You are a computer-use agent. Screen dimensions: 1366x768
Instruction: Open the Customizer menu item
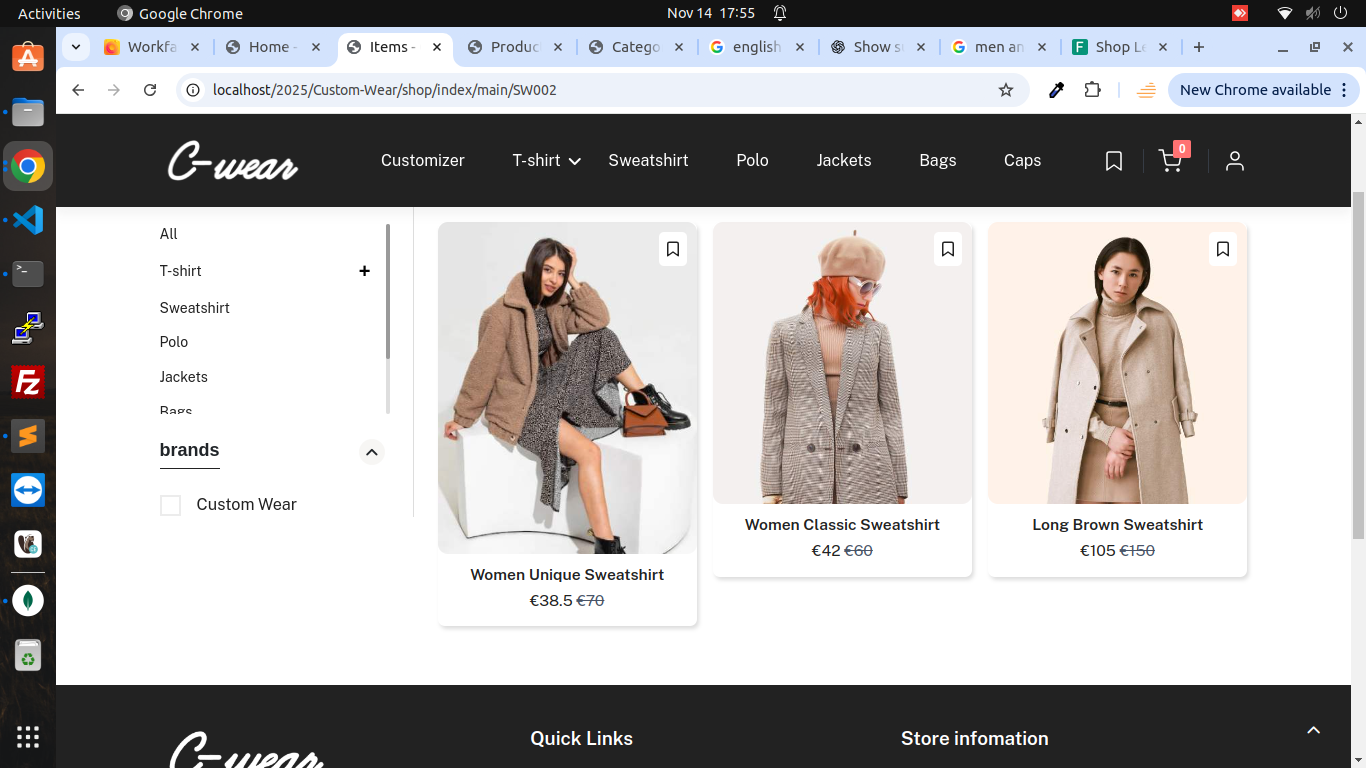click(422, 161)
